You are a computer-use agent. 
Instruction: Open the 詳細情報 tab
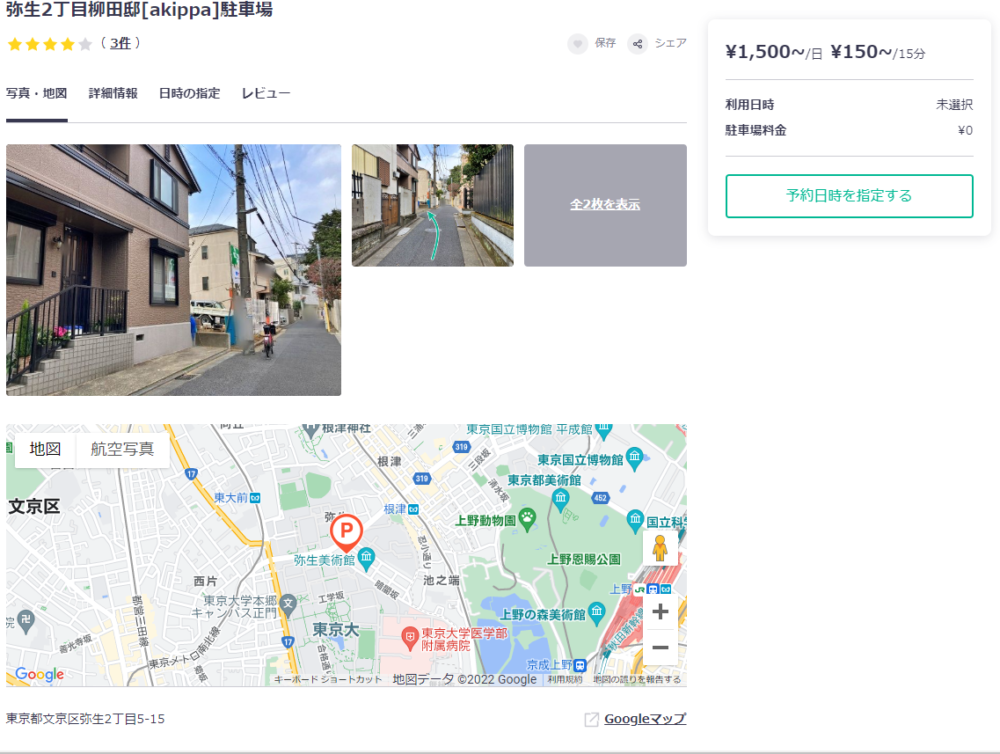click(x=113, y=94)
